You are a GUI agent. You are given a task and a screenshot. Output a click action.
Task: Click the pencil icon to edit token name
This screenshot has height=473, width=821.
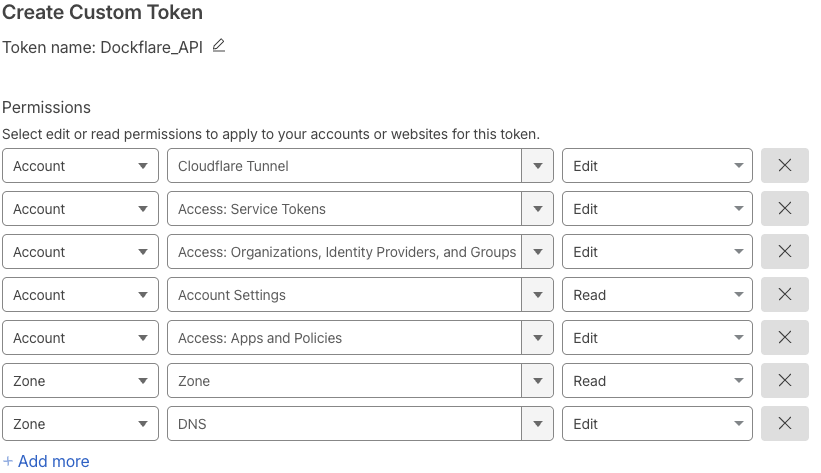tap(219, 46)
